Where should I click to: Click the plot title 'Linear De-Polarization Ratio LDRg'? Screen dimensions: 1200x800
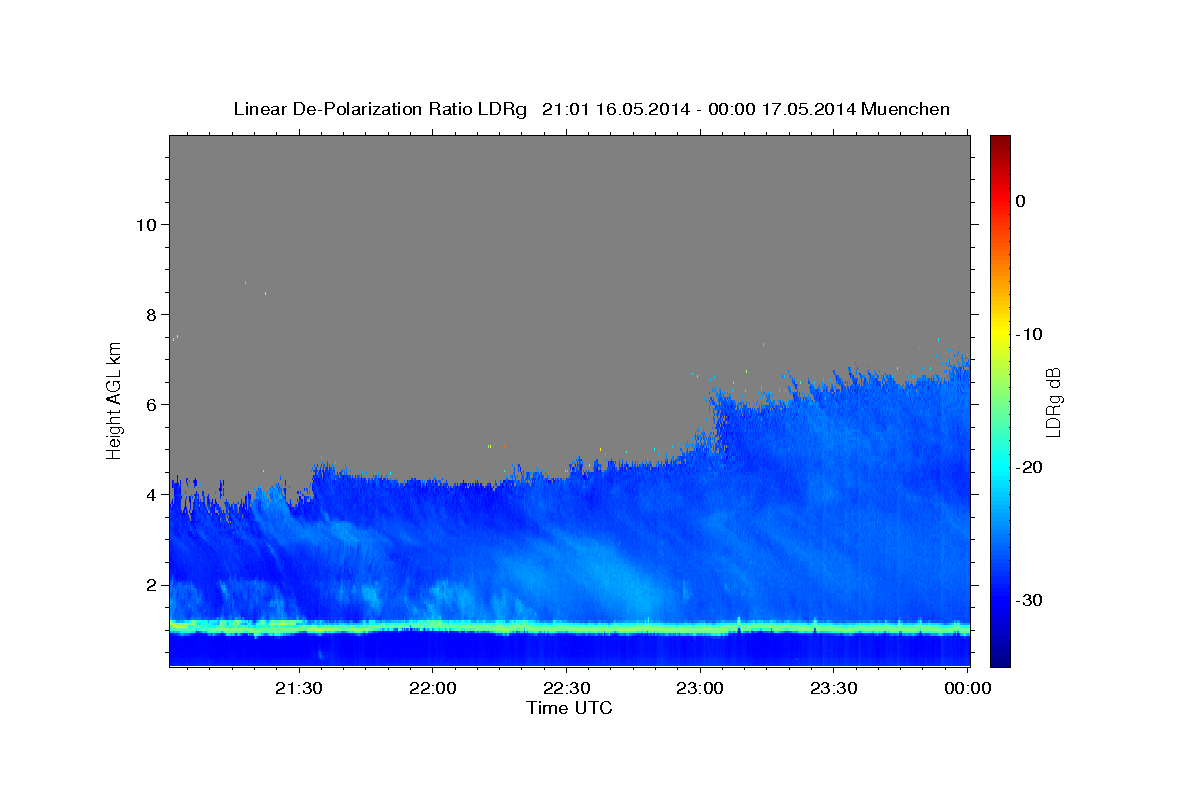coord(380,109)
